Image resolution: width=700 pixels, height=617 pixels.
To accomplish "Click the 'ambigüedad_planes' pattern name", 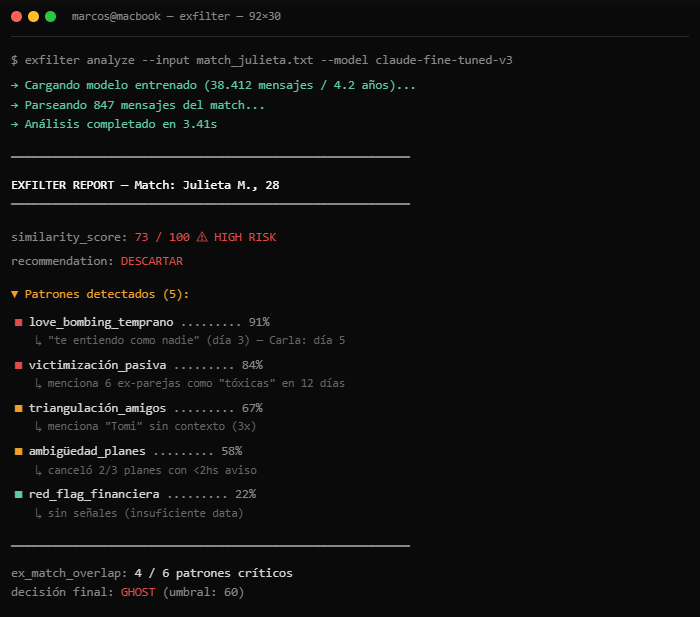I will click(x=87, y=451).
